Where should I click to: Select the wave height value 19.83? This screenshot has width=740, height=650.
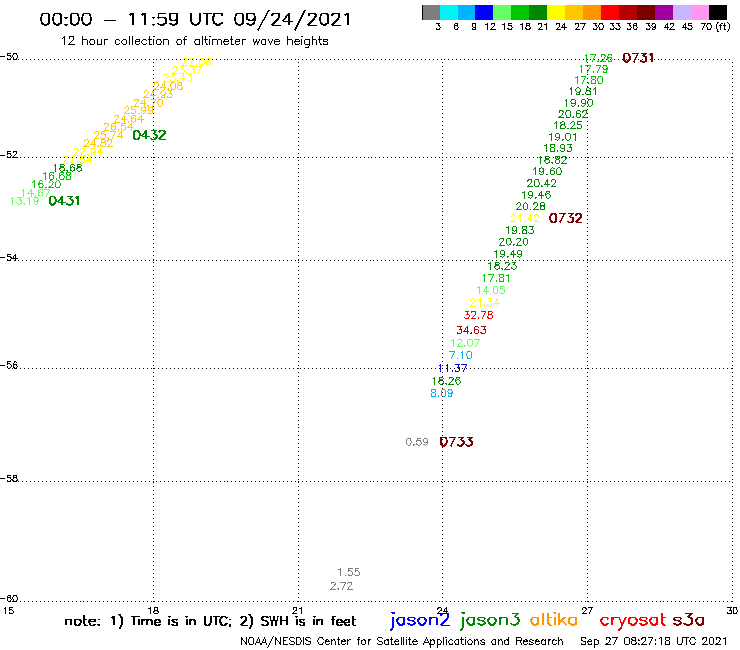(x=520, y=230)
